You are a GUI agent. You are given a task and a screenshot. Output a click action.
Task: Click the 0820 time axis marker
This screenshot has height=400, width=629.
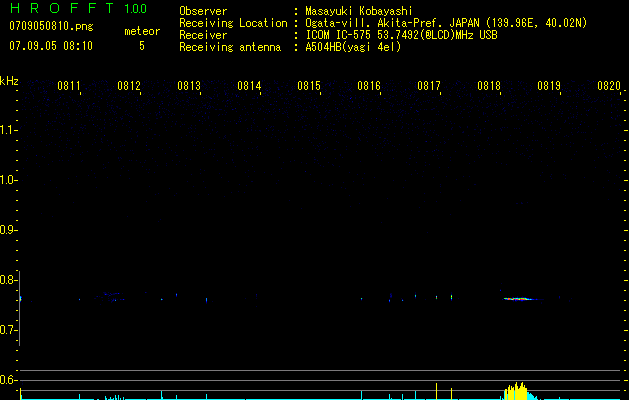click(x=609, y=85)
